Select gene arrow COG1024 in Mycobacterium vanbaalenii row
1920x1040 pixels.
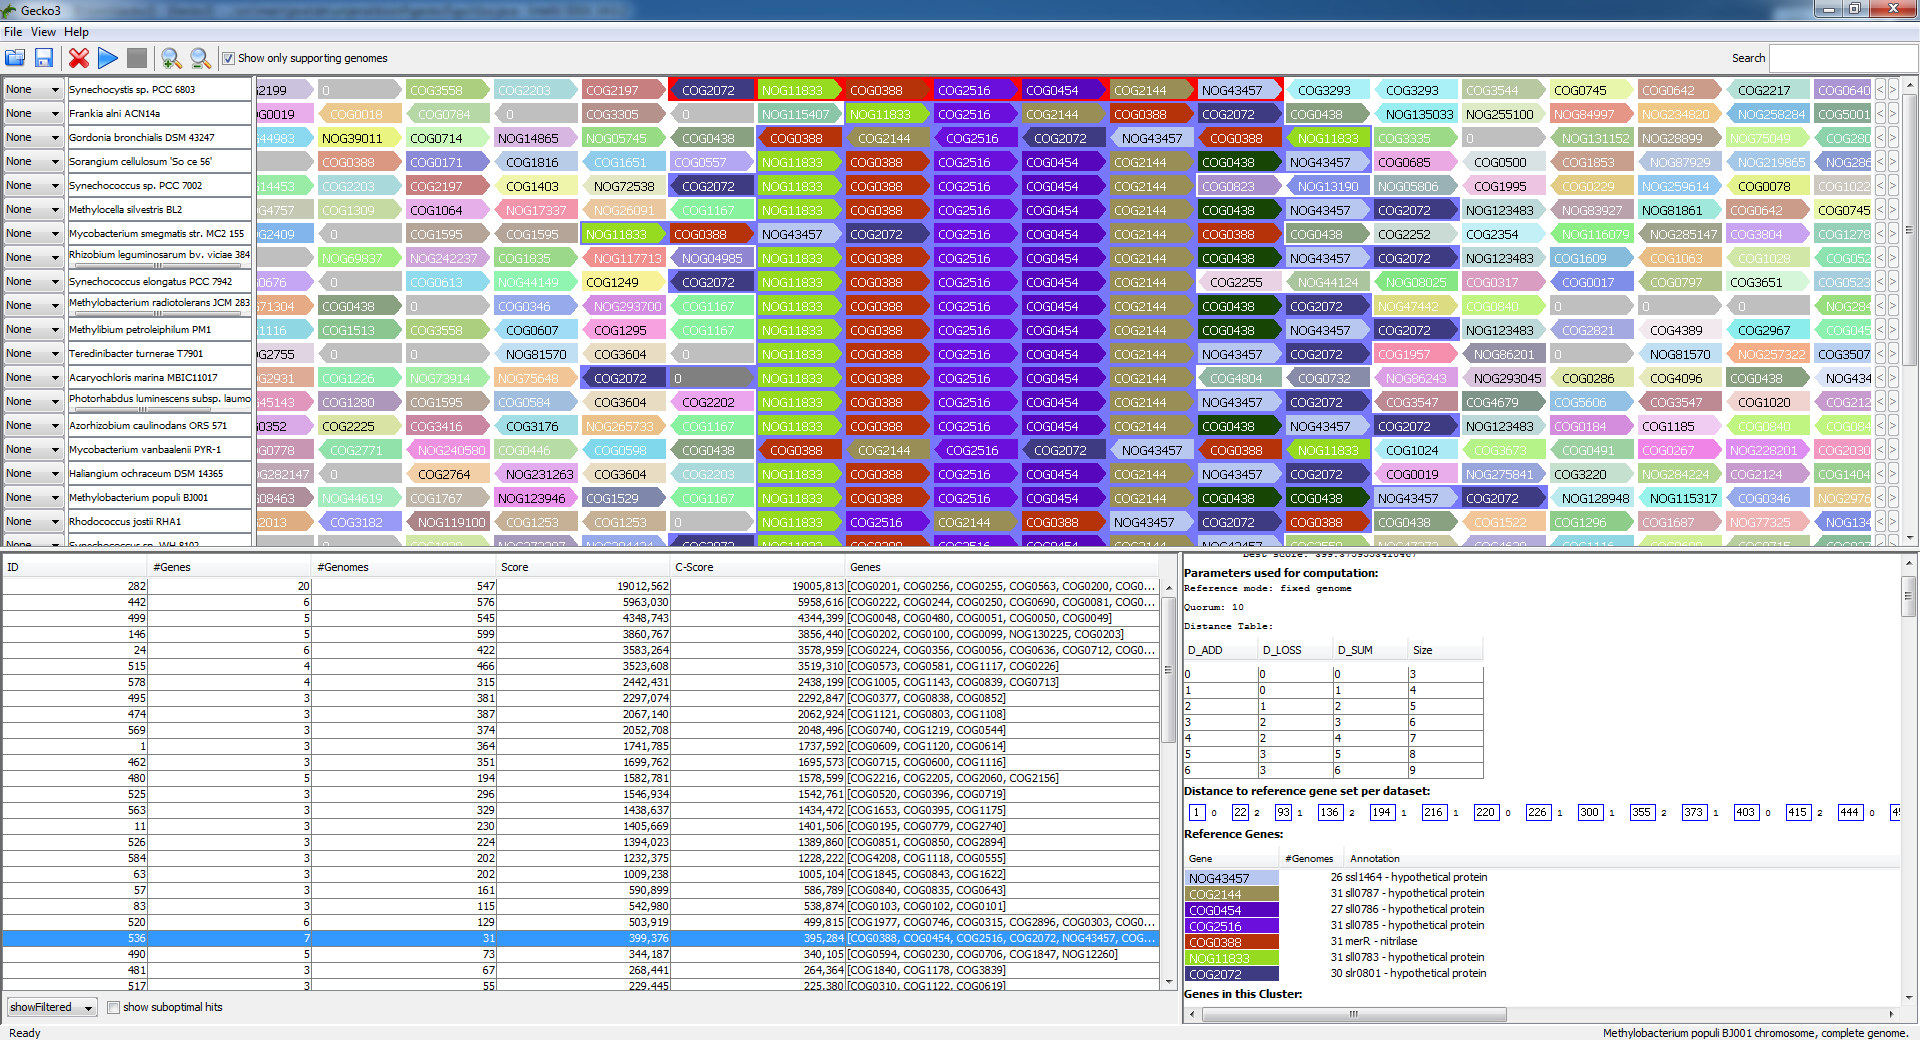1415,450
